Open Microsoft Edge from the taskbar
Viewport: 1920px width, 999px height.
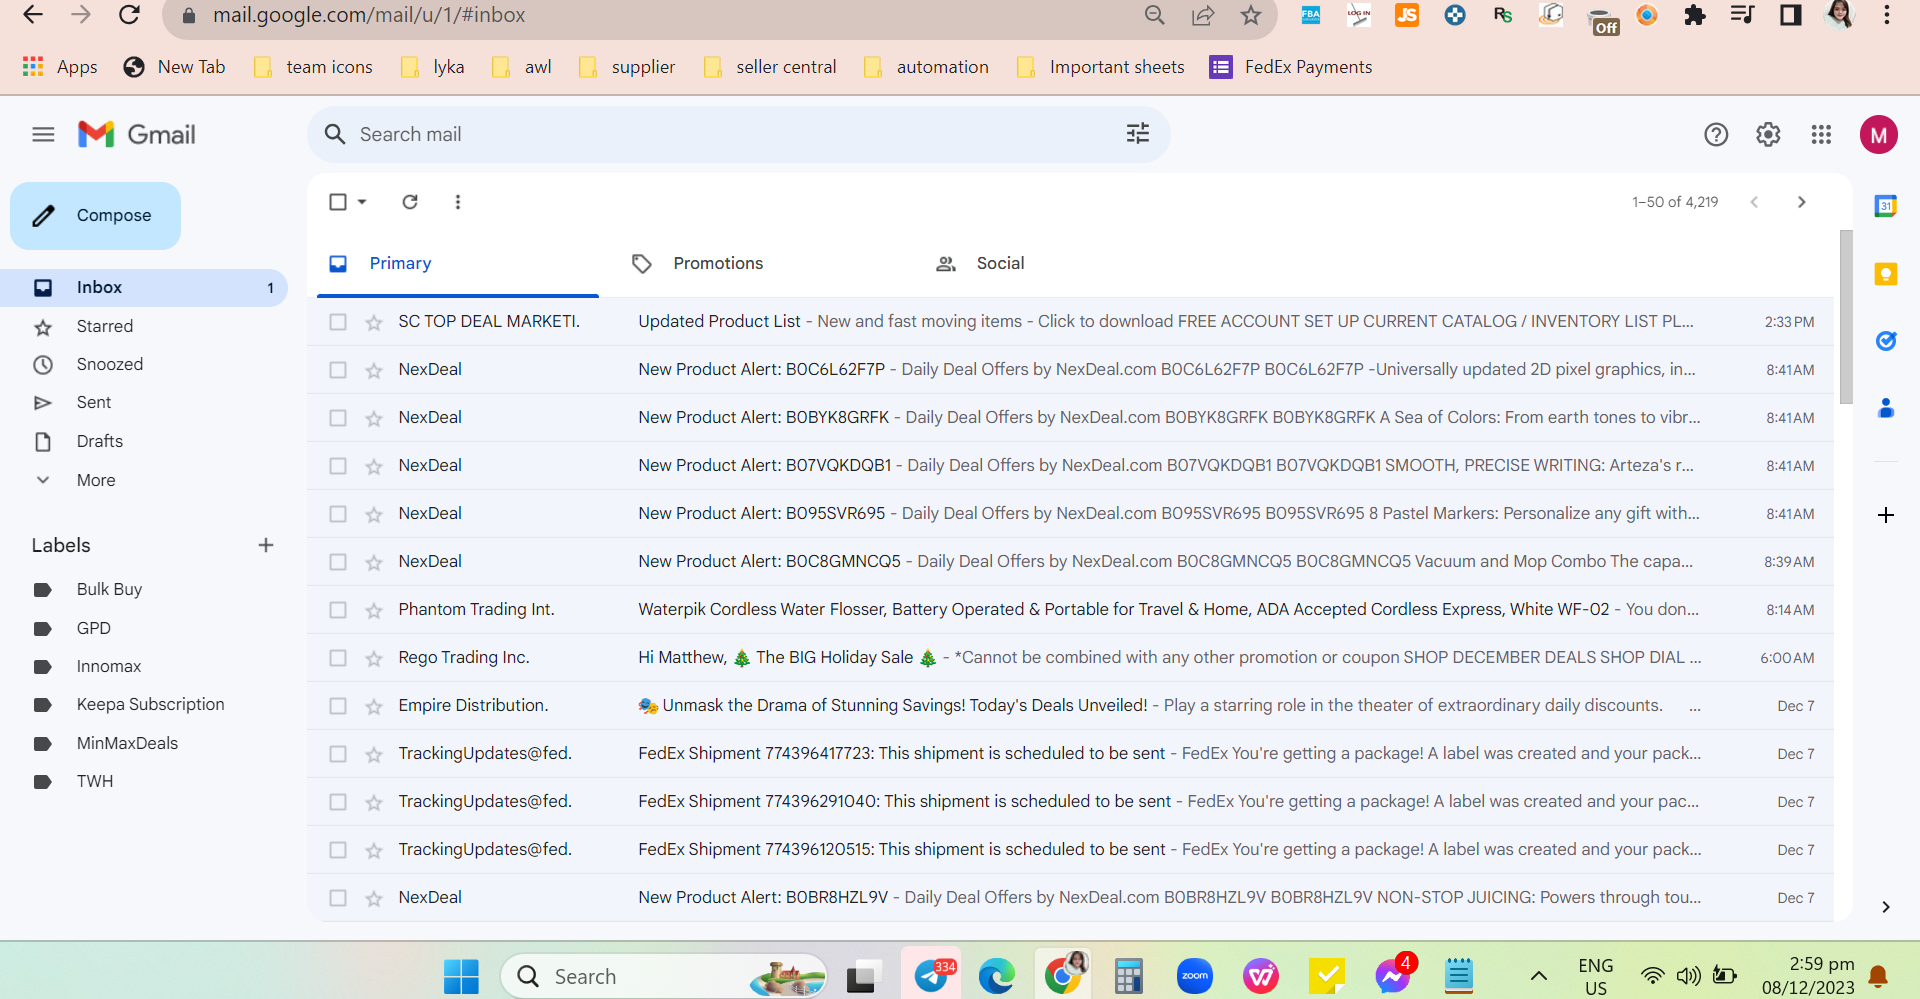[996, 976]
